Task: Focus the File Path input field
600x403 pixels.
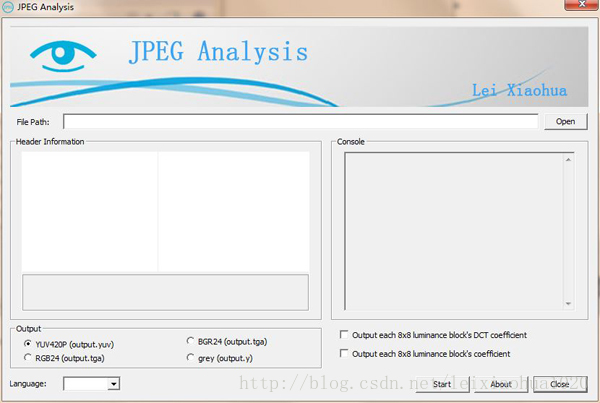Action: coord(301,122)
